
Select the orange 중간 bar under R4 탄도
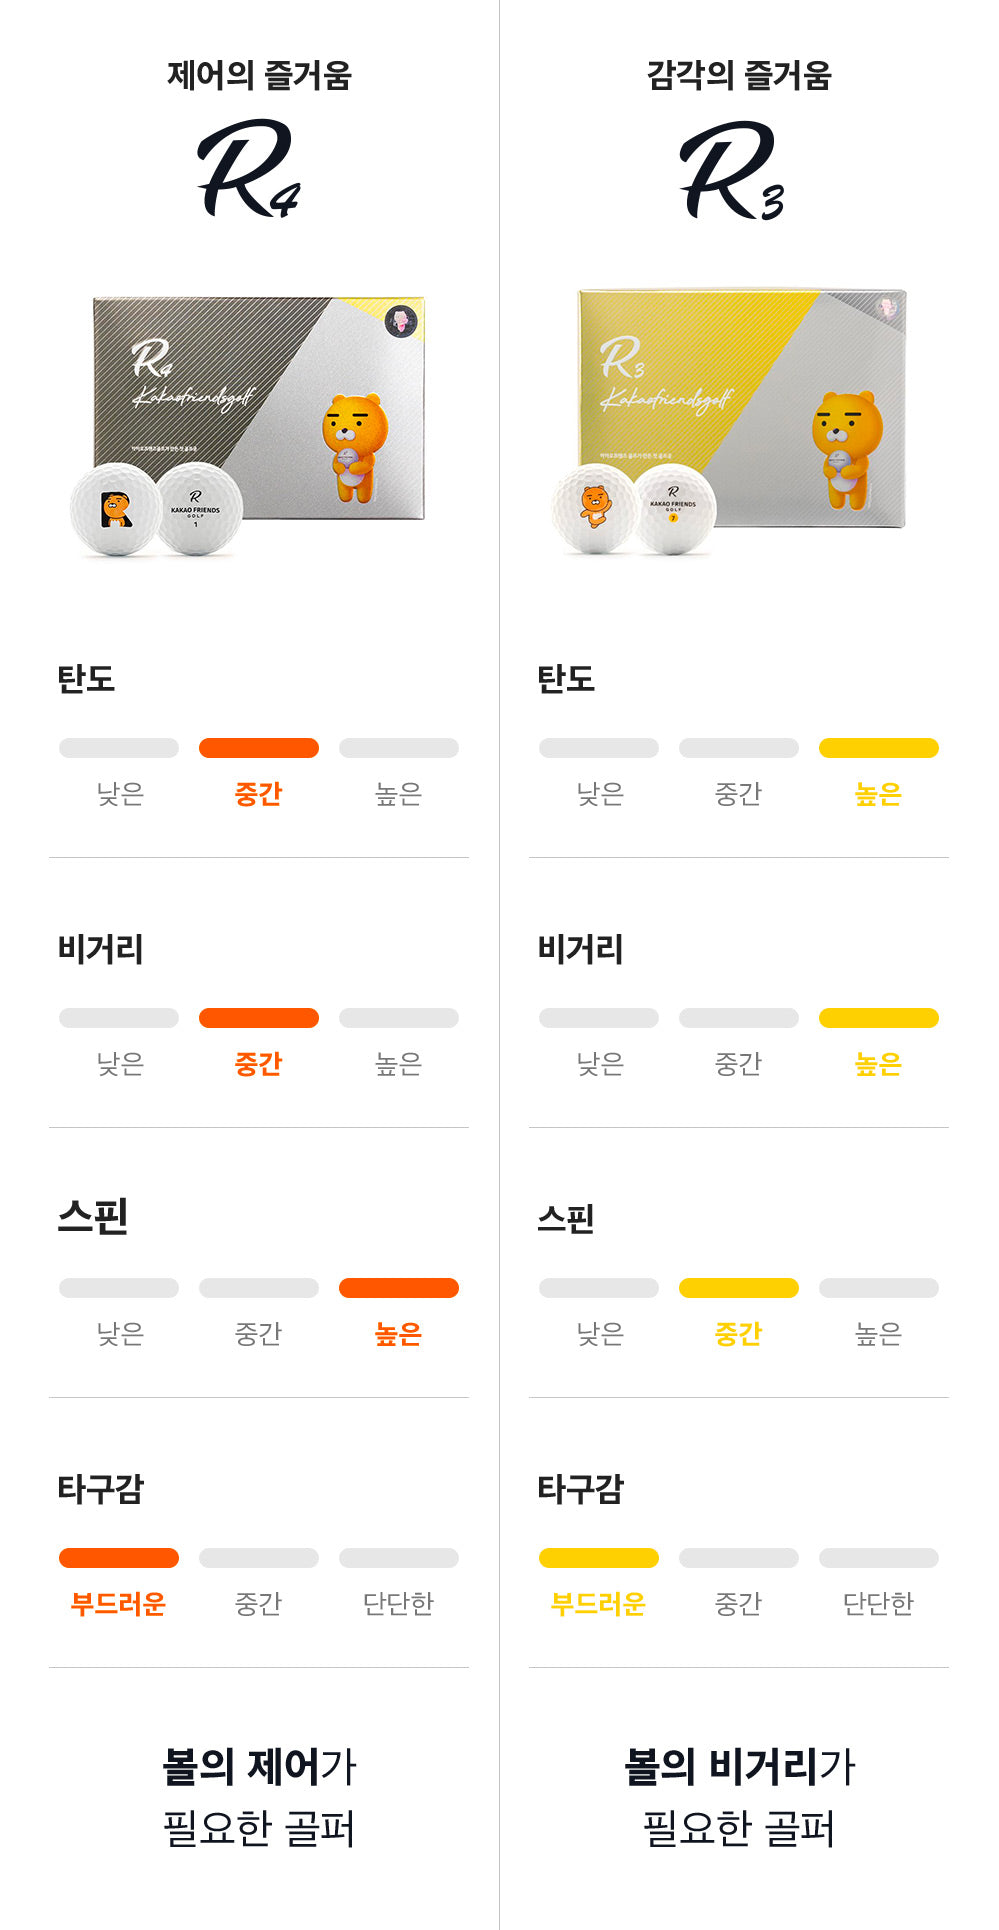tap(259, 748)
